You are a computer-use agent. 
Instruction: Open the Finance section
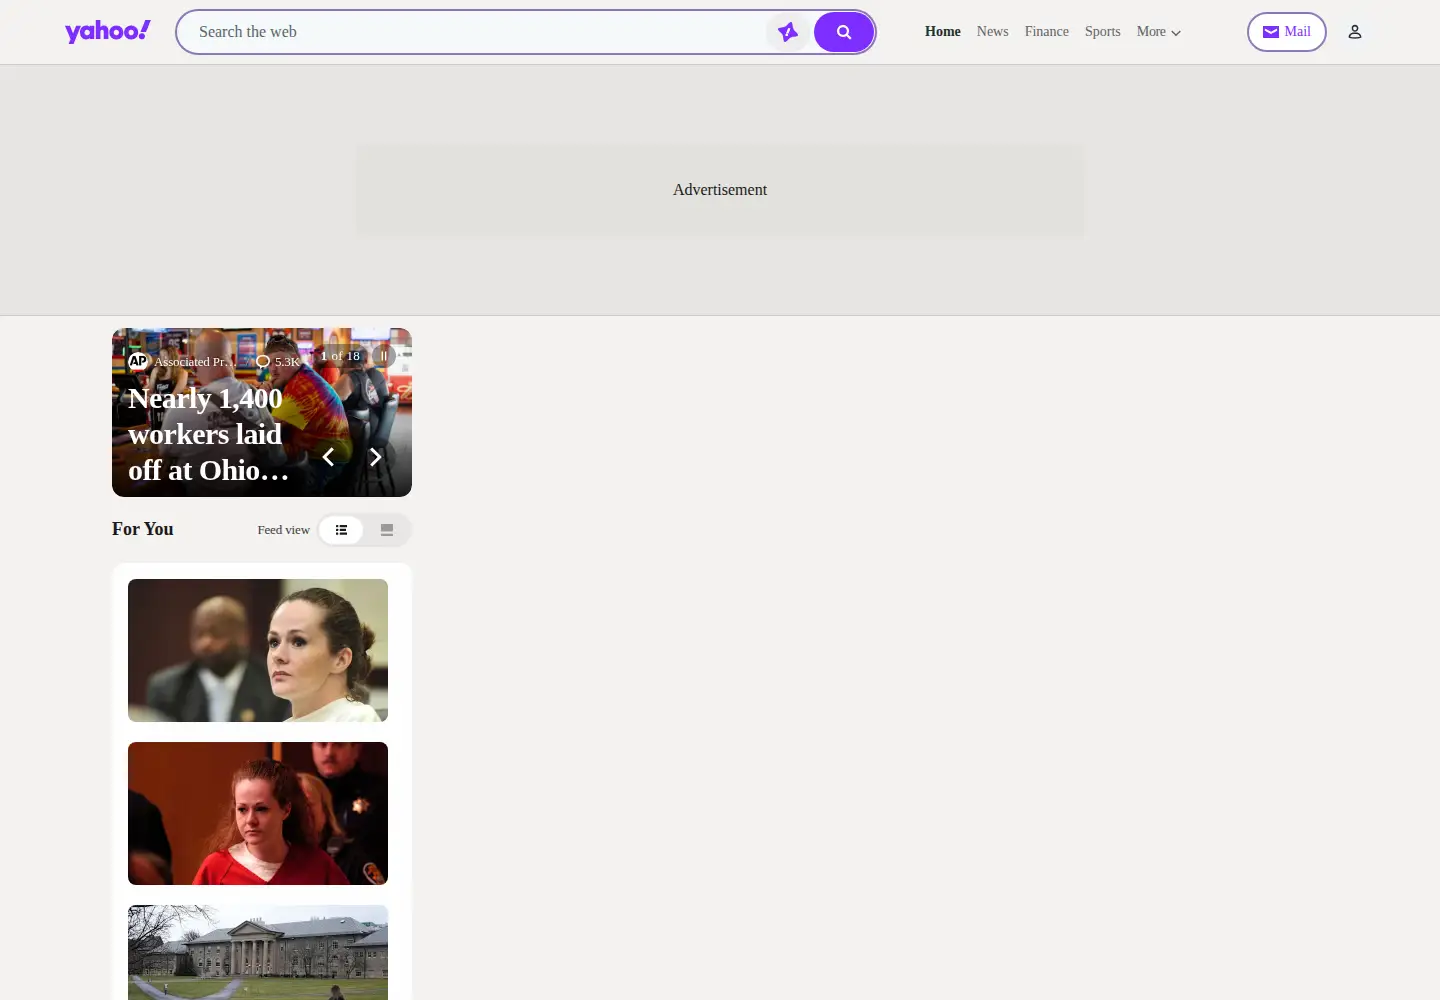point(1047,32)
